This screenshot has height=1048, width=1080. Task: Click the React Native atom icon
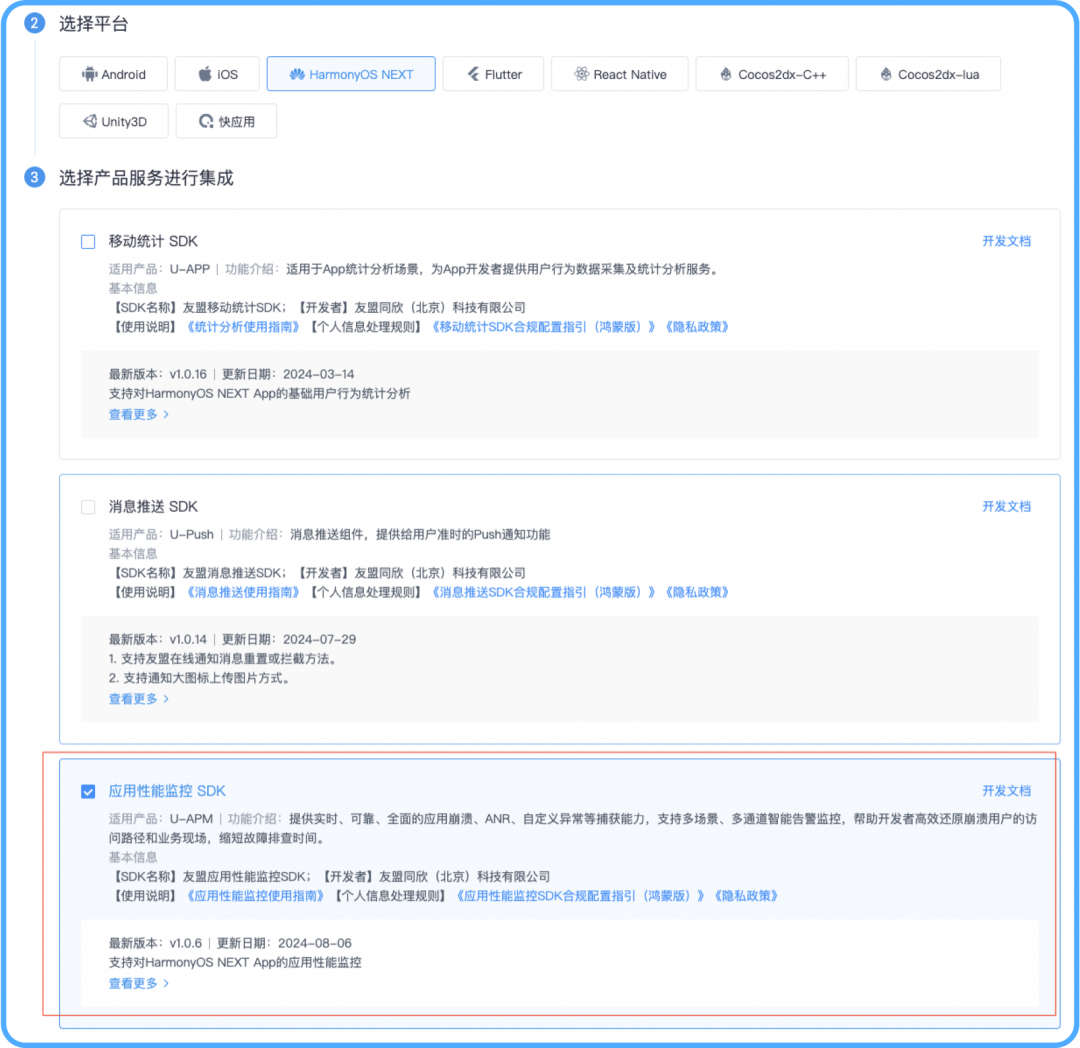pos(581,74)
